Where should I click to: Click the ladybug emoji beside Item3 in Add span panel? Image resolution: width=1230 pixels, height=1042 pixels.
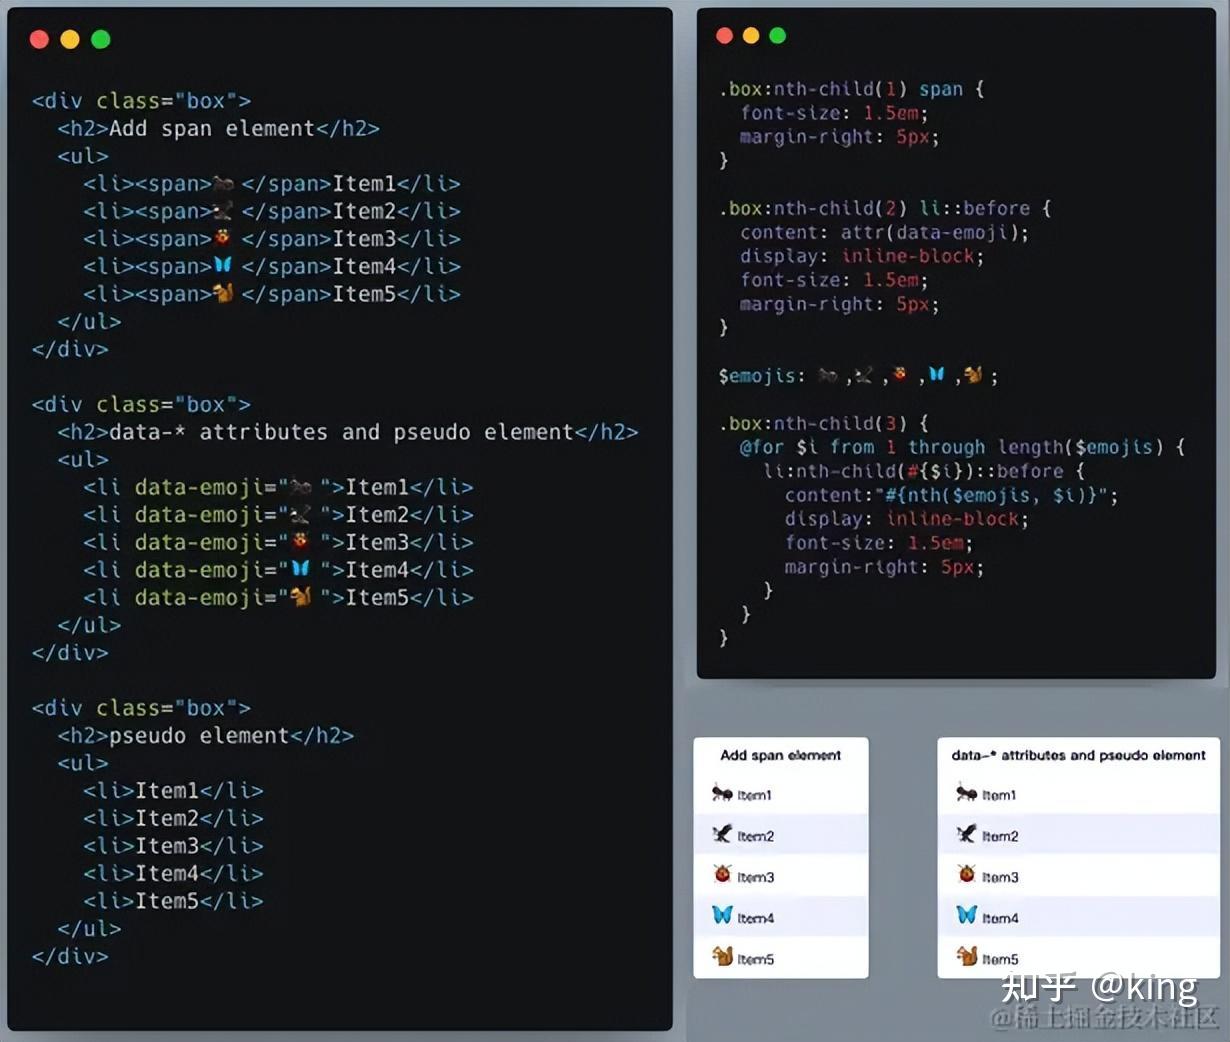[x=721, y=875]
